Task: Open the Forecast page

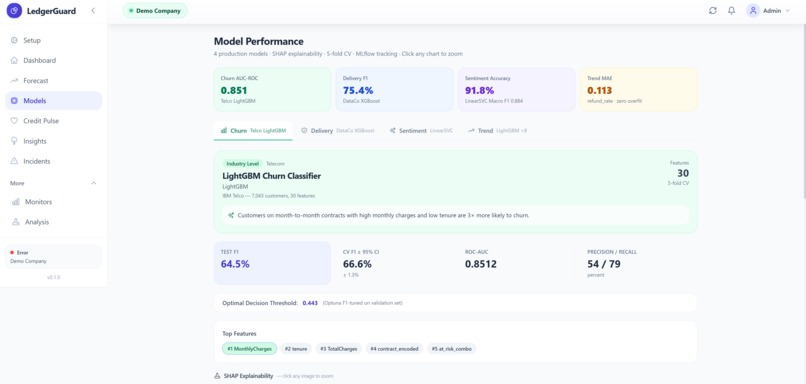Action: (x=53, y=81)
